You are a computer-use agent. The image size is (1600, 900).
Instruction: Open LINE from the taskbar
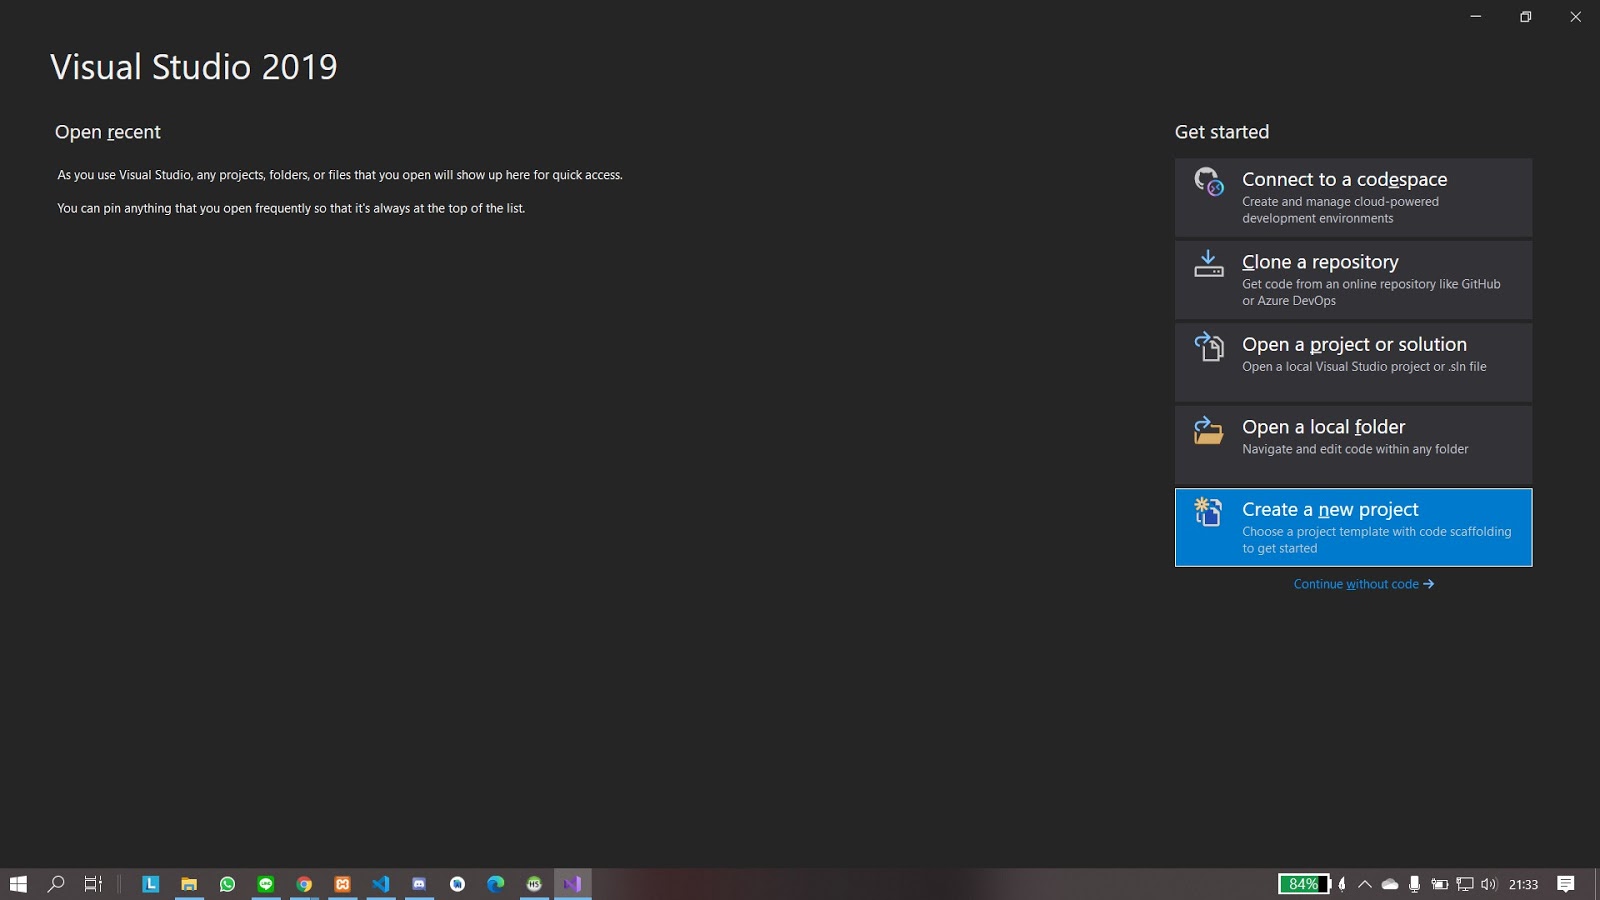point(266,884)
